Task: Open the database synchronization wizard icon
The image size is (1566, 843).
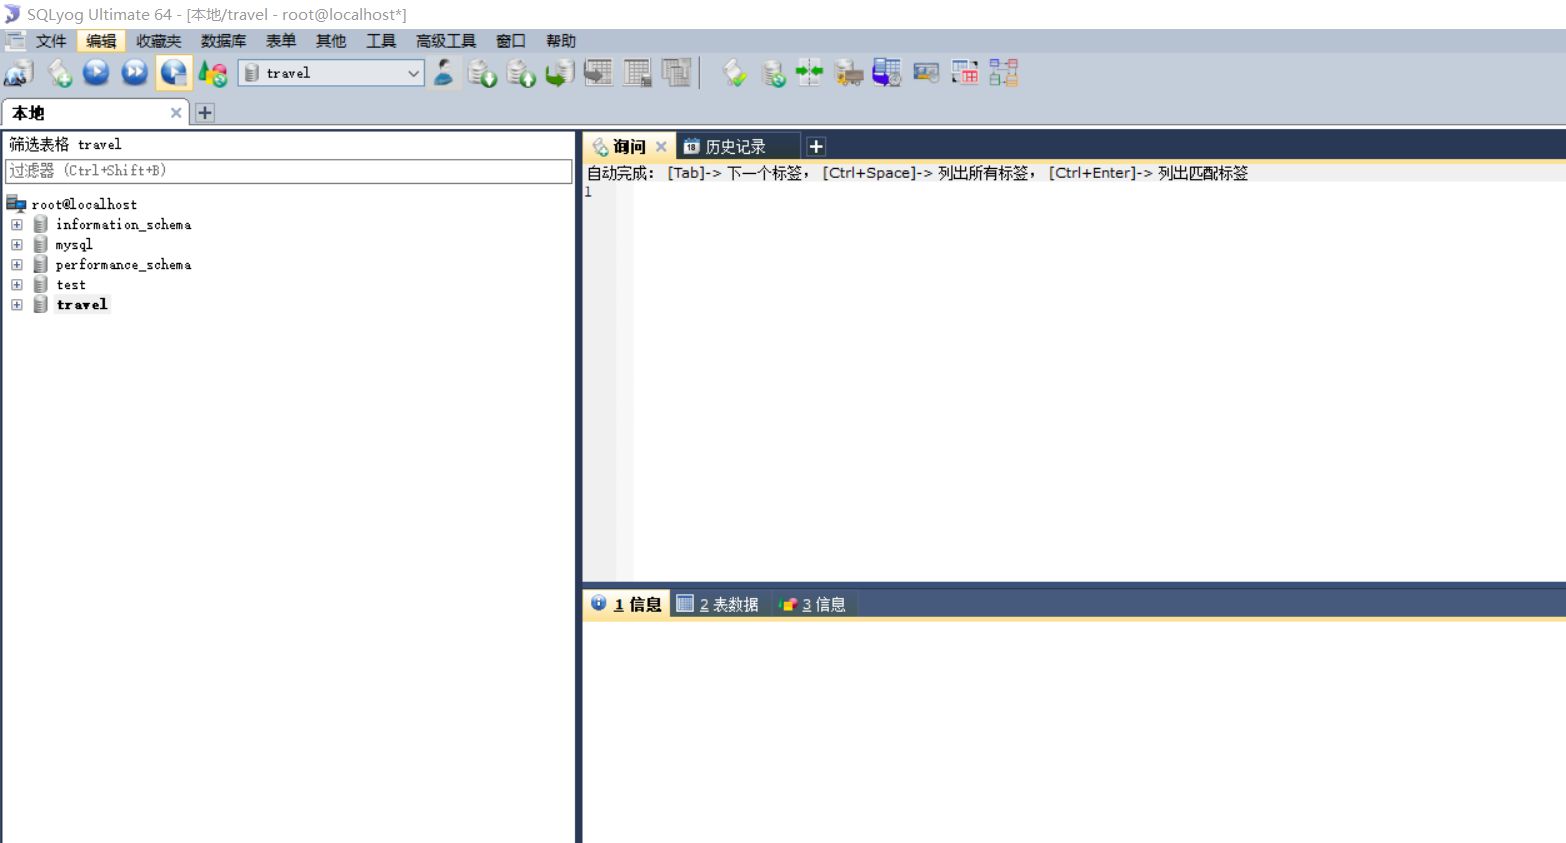Action: click(x=773, y=73)
